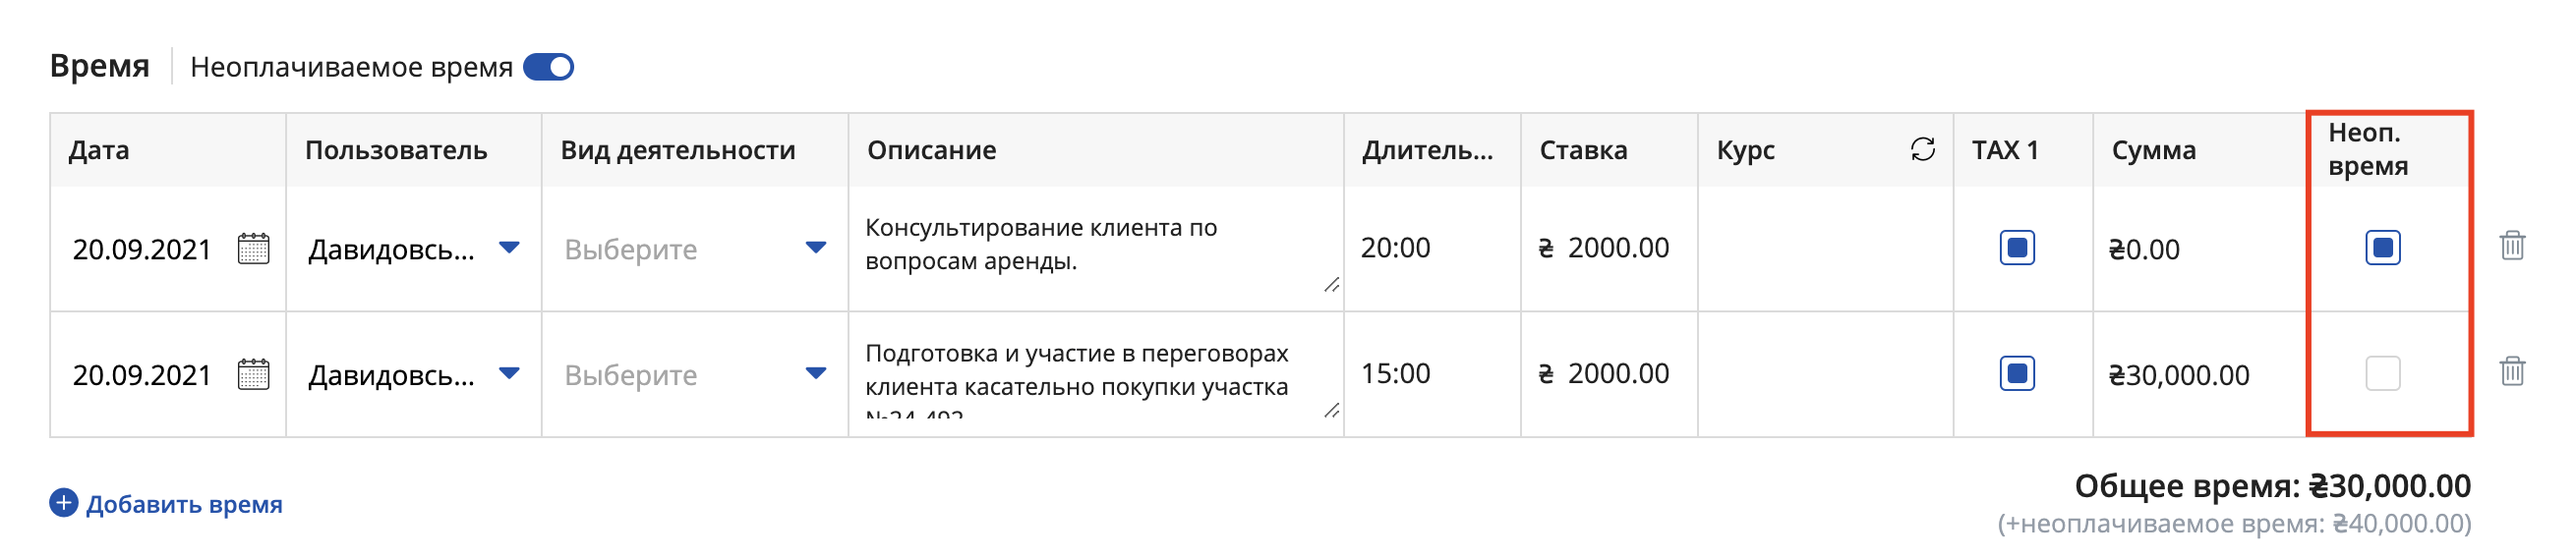Uncheck TAX 1 checkbox in second row
The width and height of the screenshot is (2576, 558).
2017,373
